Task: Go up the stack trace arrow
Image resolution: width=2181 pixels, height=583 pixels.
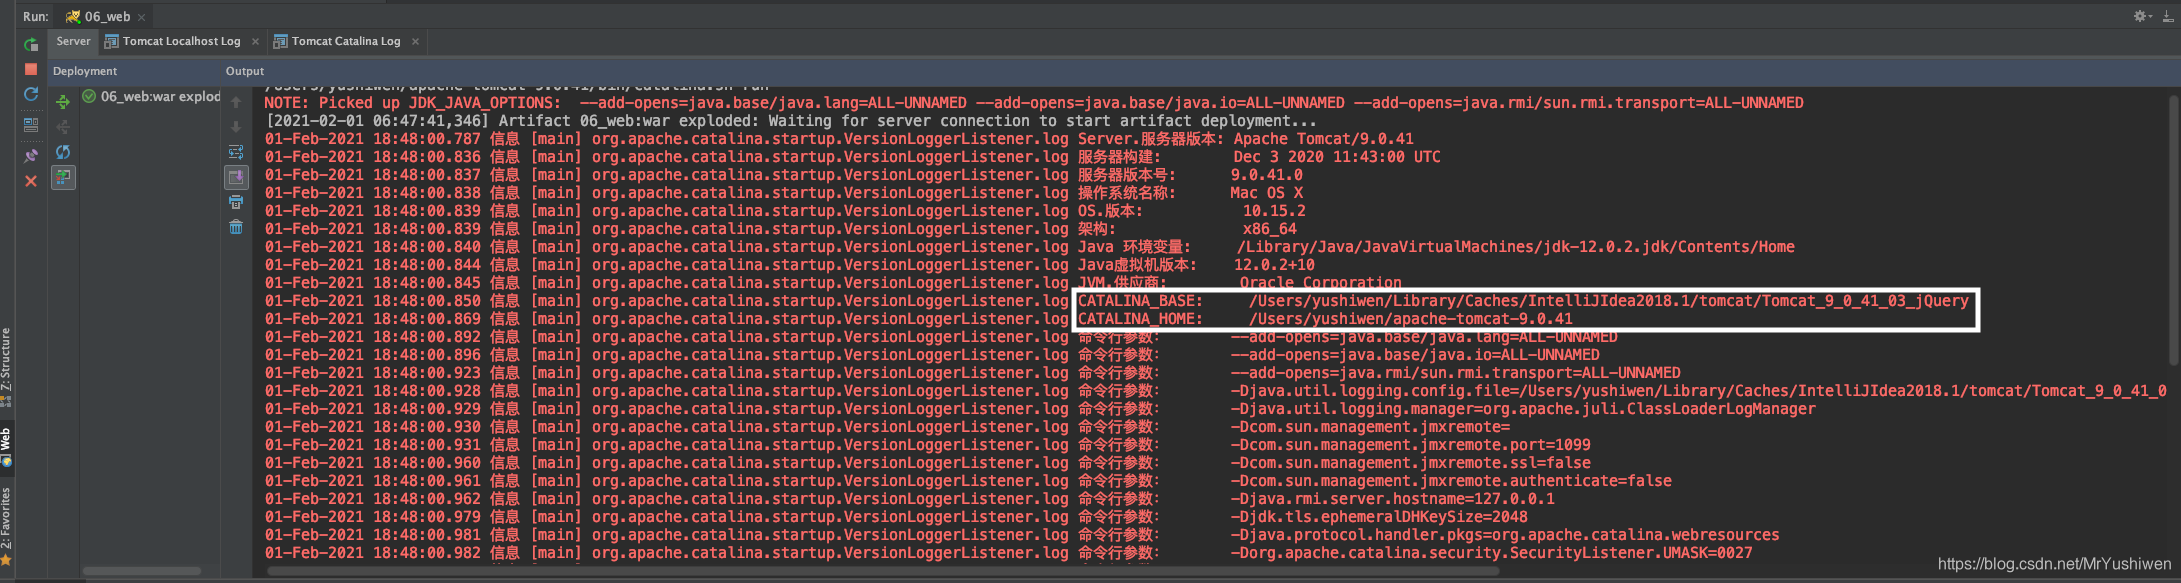Action: click(236, 102)
